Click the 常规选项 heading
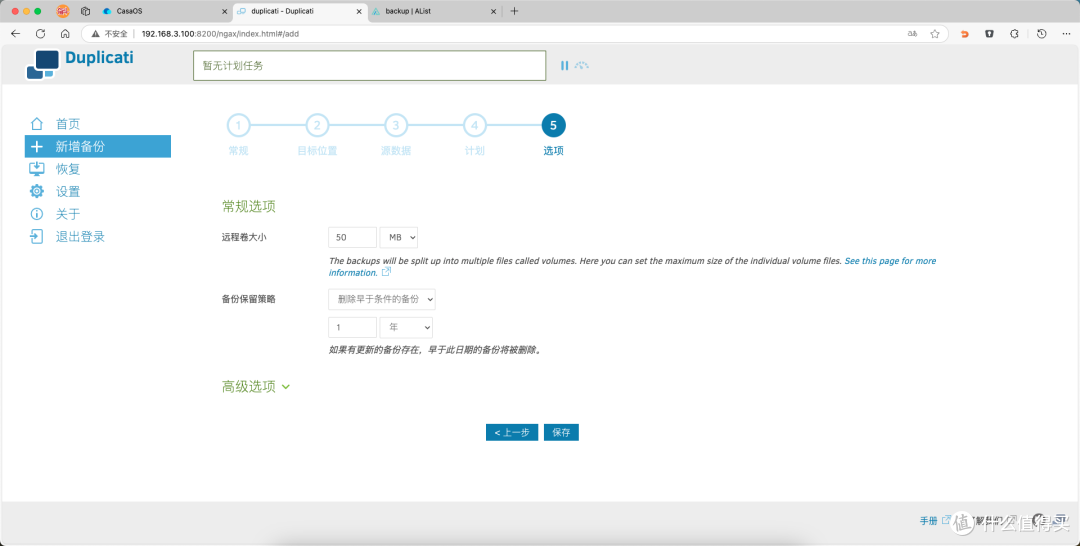This screenshot has height=546, width=1080. 249,207
